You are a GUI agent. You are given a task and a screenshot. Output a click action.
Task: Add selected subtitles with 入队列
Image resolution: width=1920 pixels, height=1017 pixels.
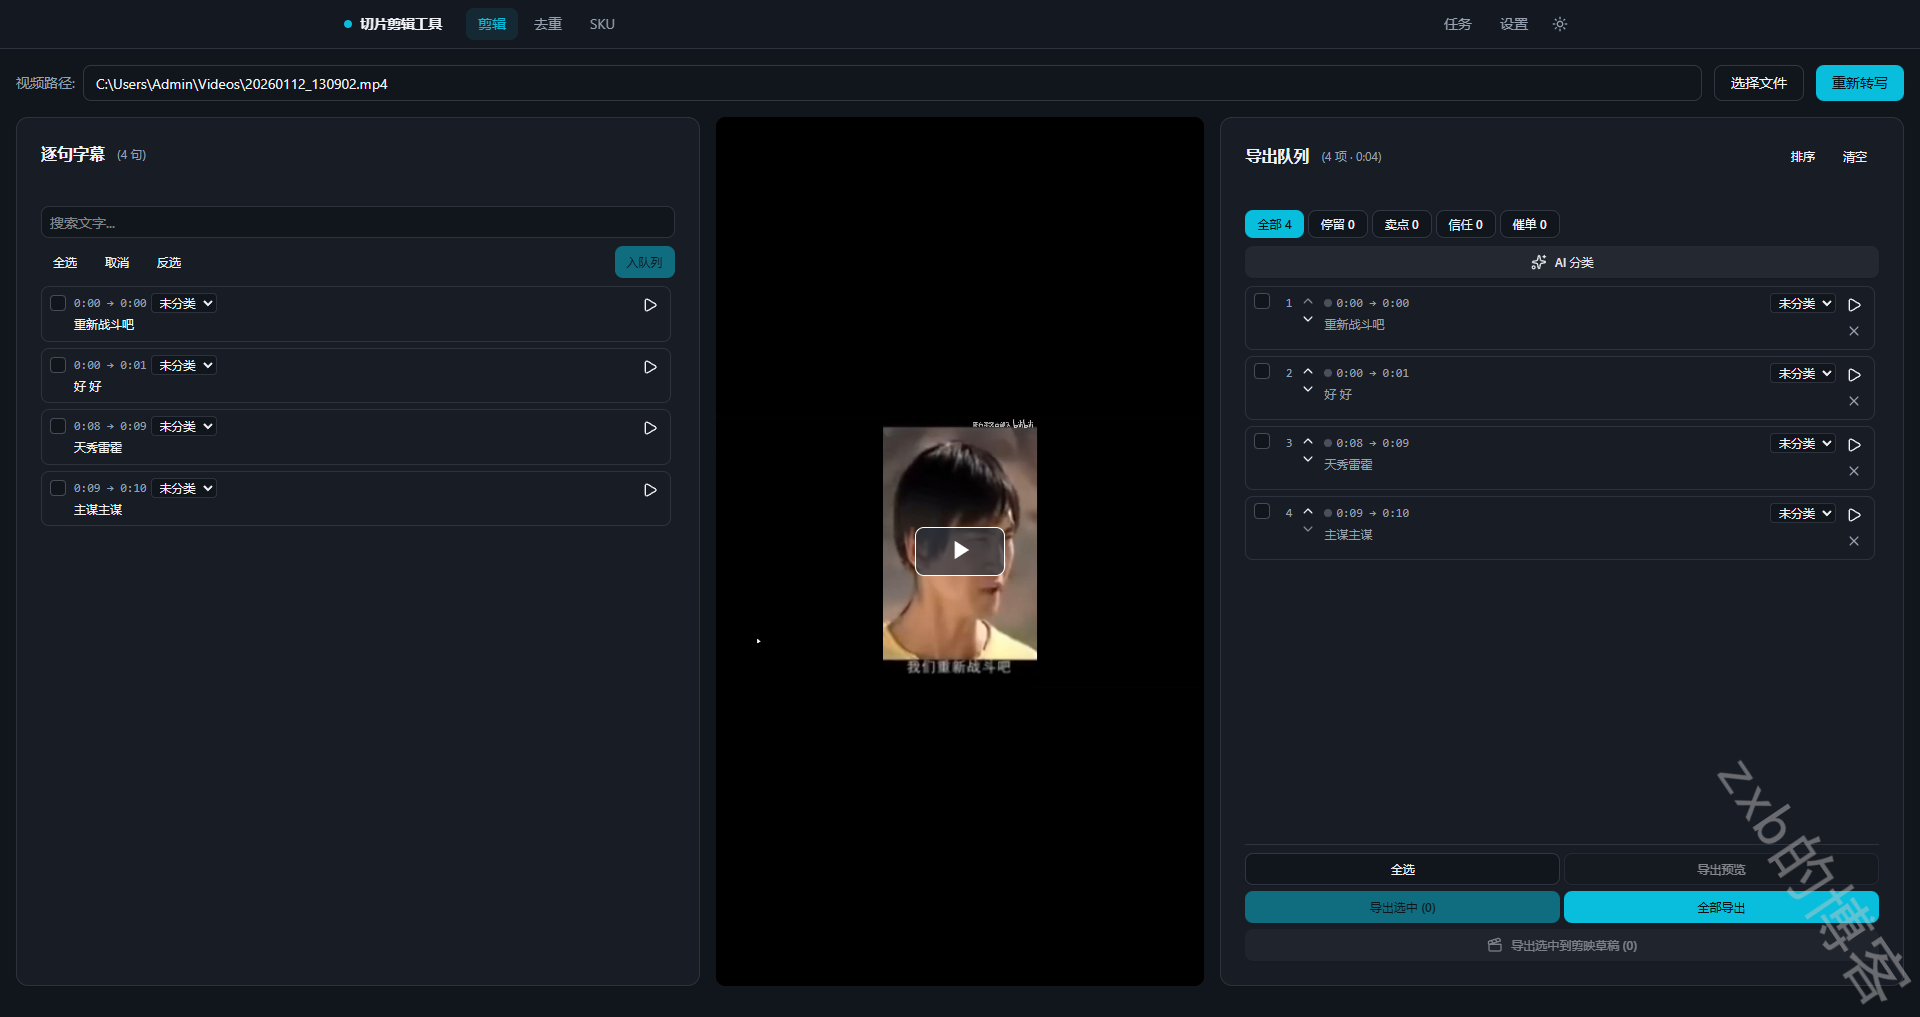pos(645,262)
